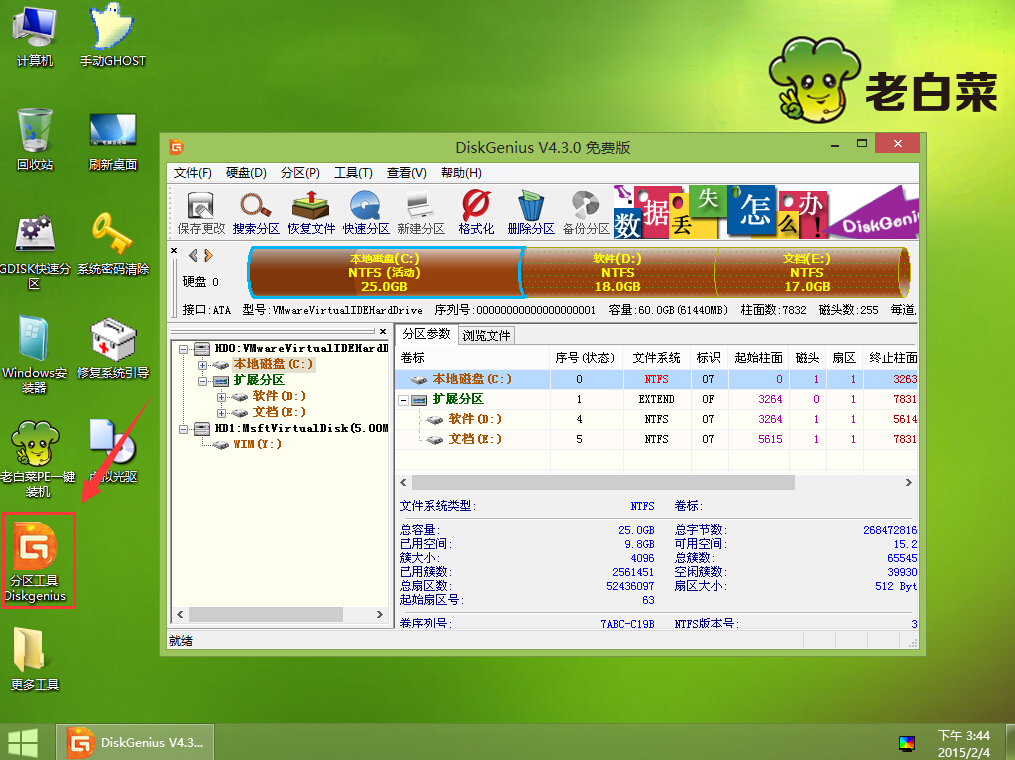Click the Backup Partition (备份分区) toolbar icon
1015x760 pixels.
click(586, 213)
